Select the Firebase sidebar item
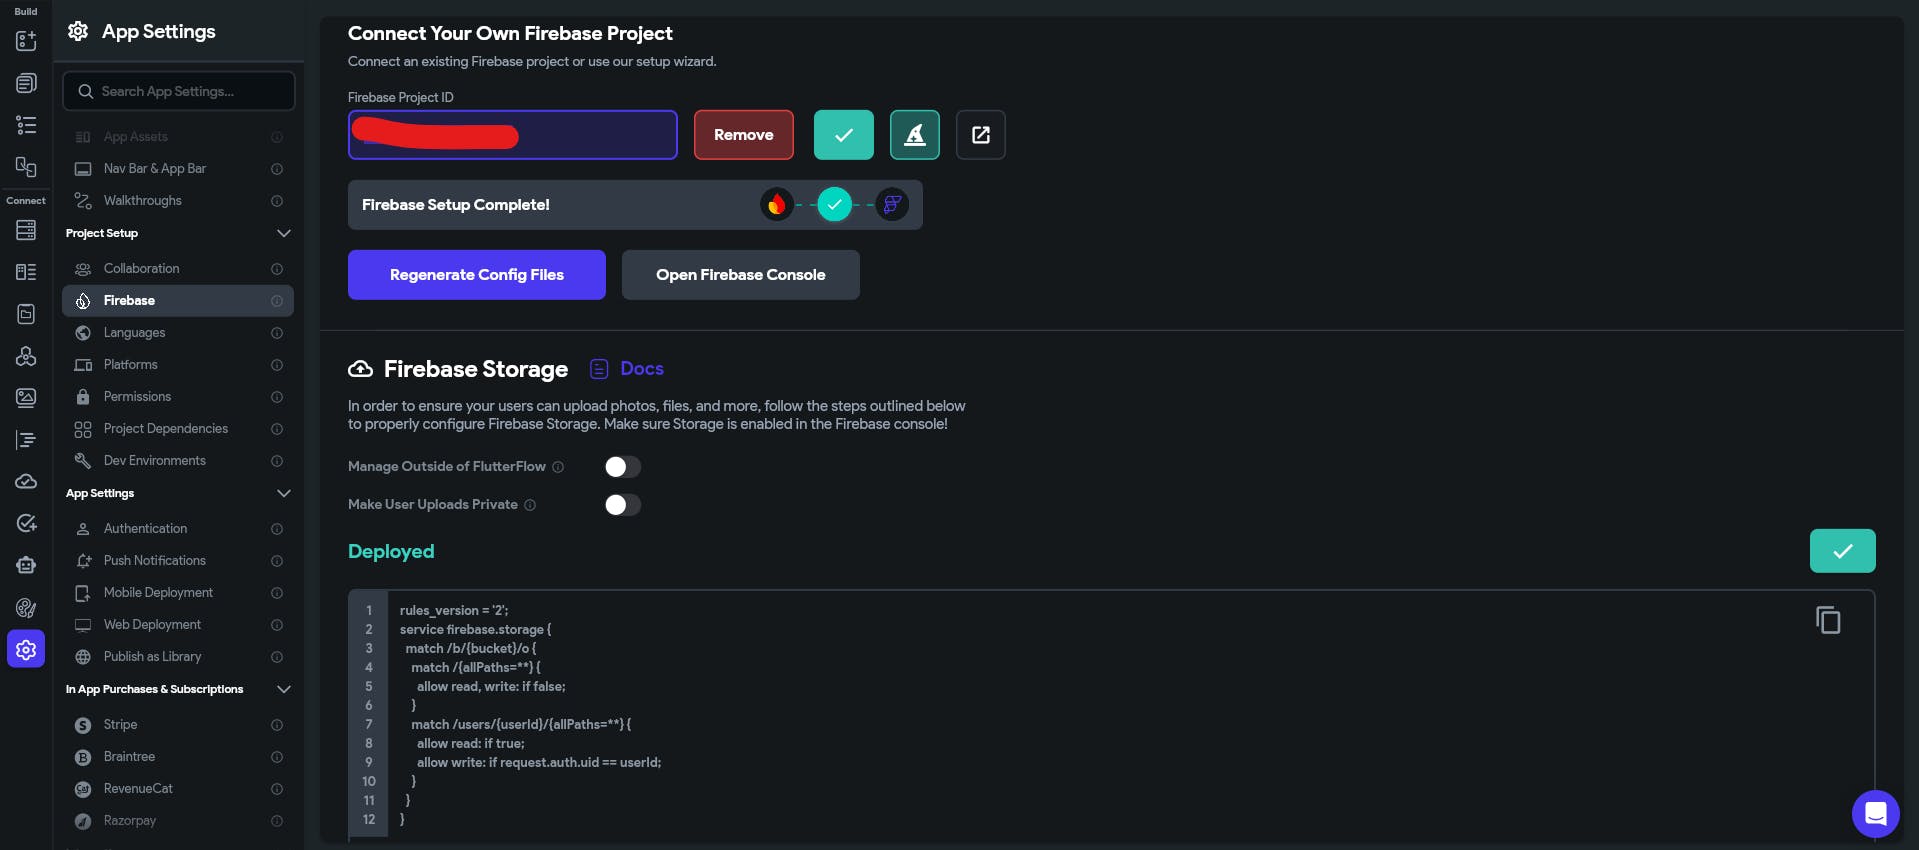 click(x=178, y=301)
